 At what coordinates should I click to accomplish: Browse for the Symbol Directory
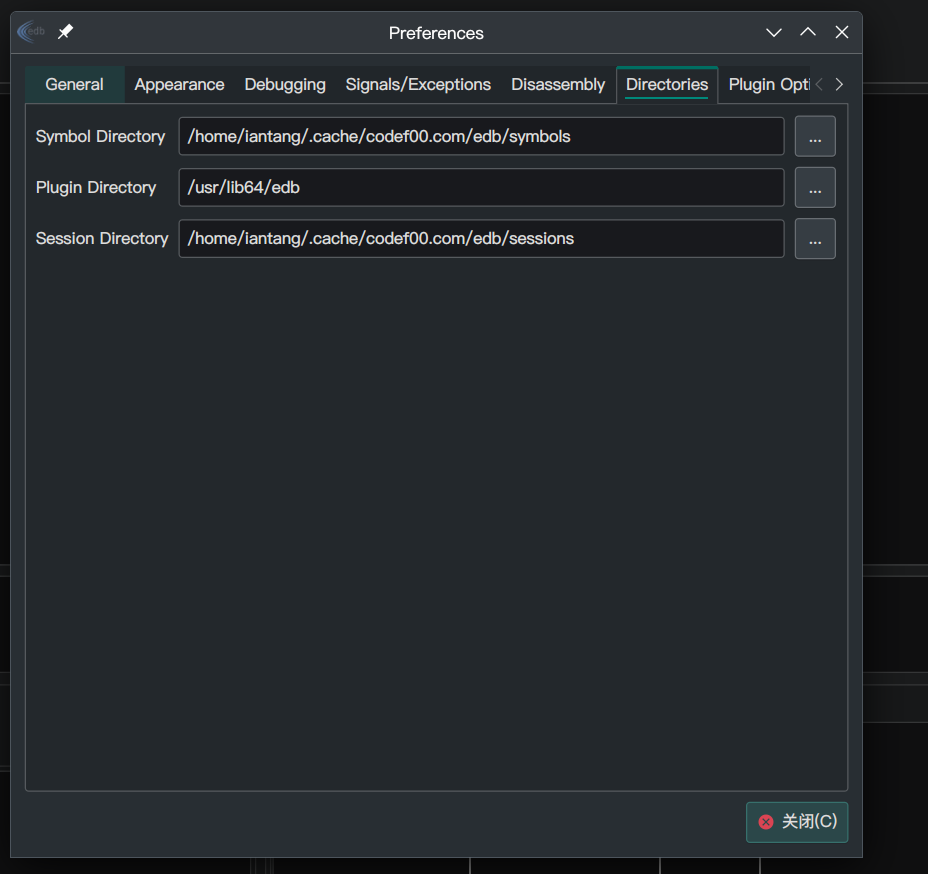pyautogui.click(x=815, y=137)
